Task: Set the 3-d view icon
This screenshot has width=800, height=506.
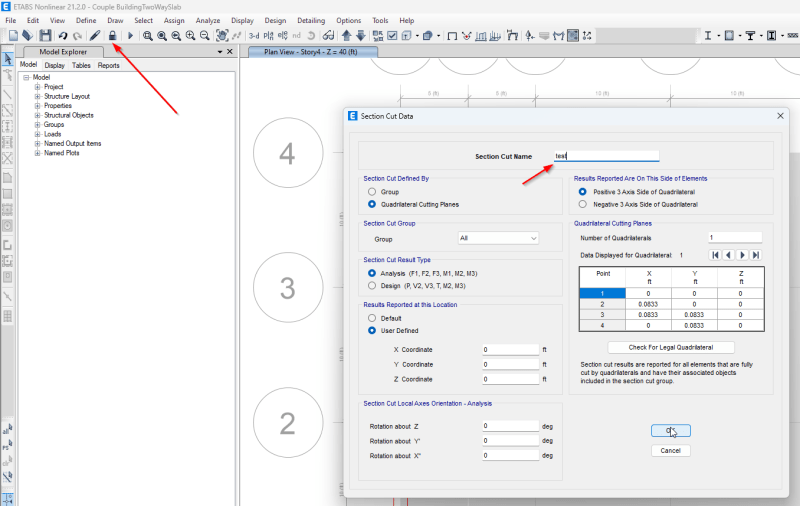Action: point(254,36)
